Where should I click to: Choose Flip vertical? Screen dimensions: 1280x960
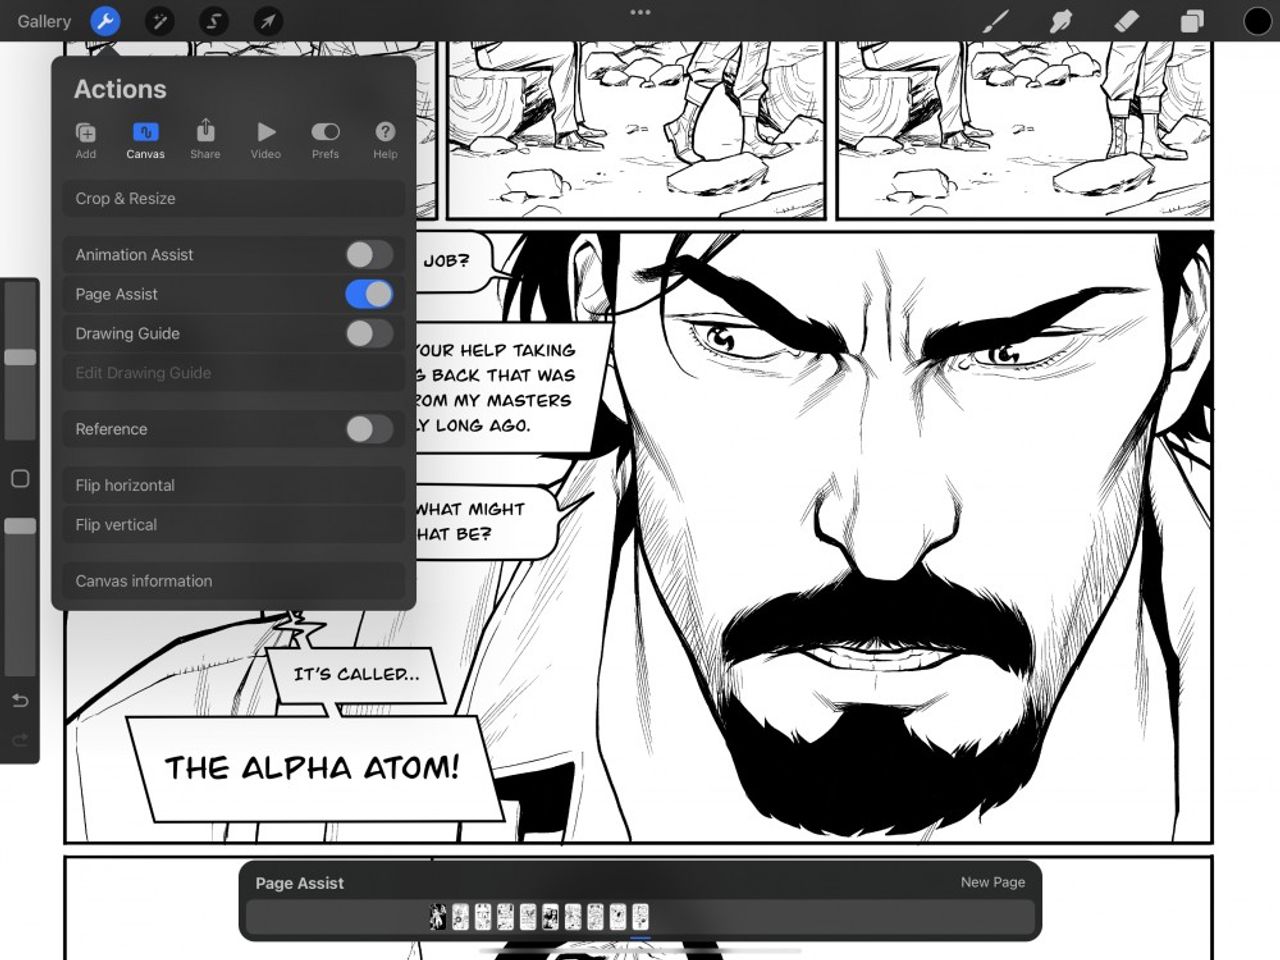pos(234,524)
